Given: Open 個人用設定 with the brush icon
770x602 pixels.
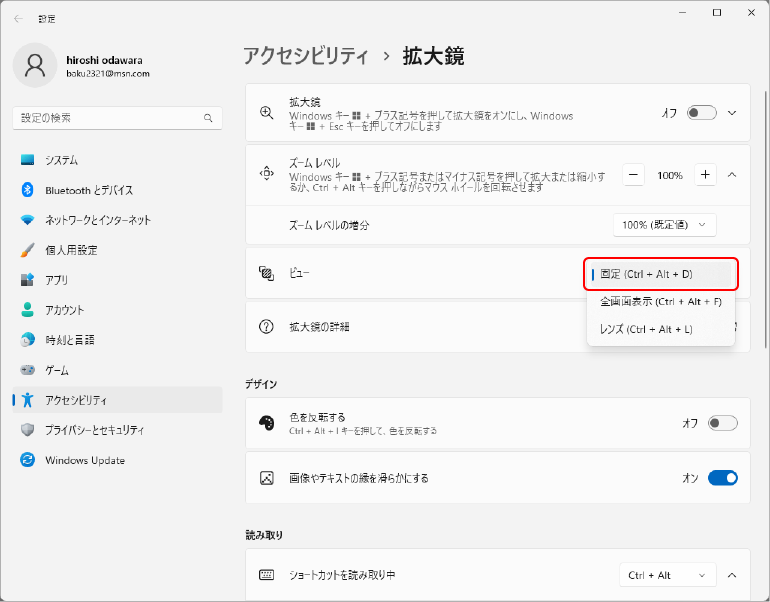Looking at the screenshot, I should pos(71,250).
